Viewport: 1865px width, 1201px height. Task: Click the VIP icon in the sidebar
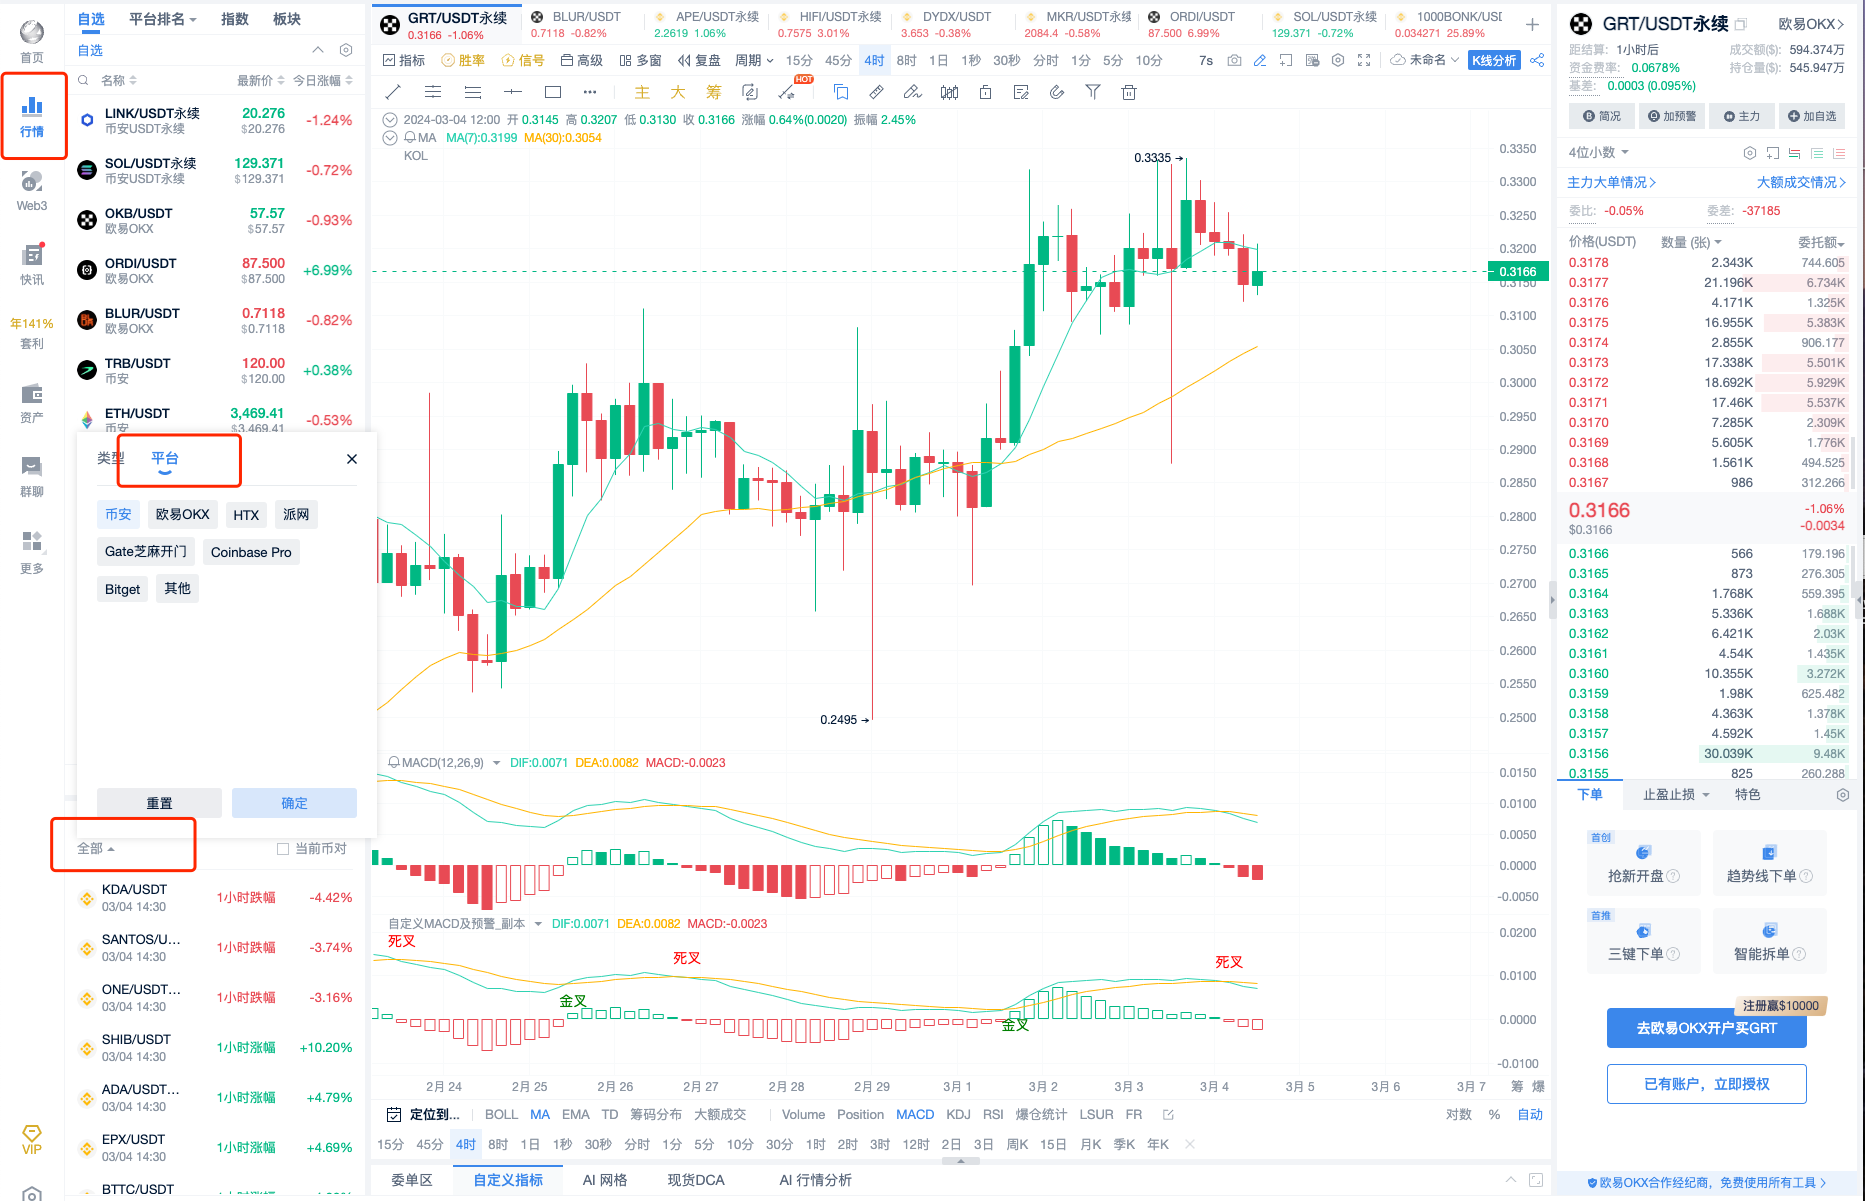pyautogui.click(x=32, y=1140)
